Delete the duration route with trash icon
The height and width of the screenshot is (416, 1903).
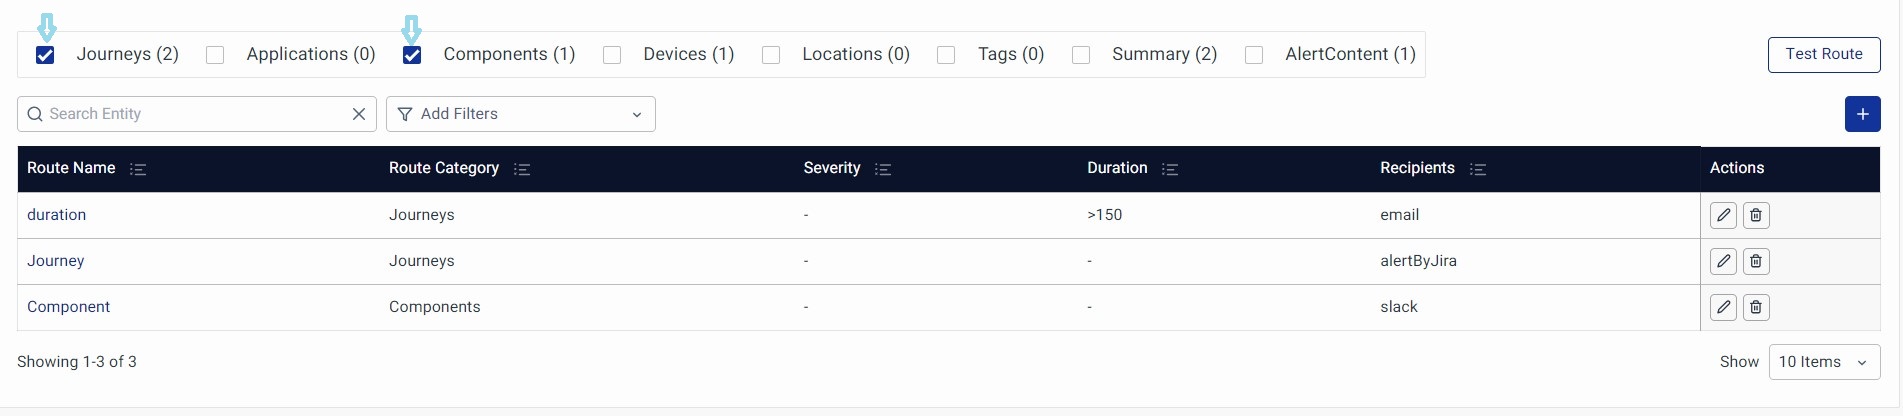1756,215
